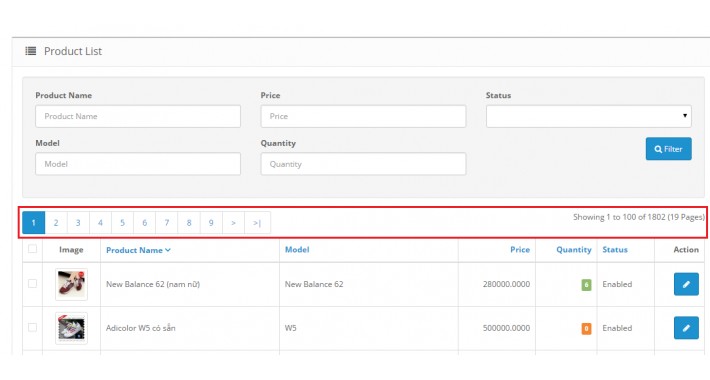This screenshot has height=380, width=710.
Task: Click quantity badge 0 for Adicolor W5
Action: [x=586, y=328]
